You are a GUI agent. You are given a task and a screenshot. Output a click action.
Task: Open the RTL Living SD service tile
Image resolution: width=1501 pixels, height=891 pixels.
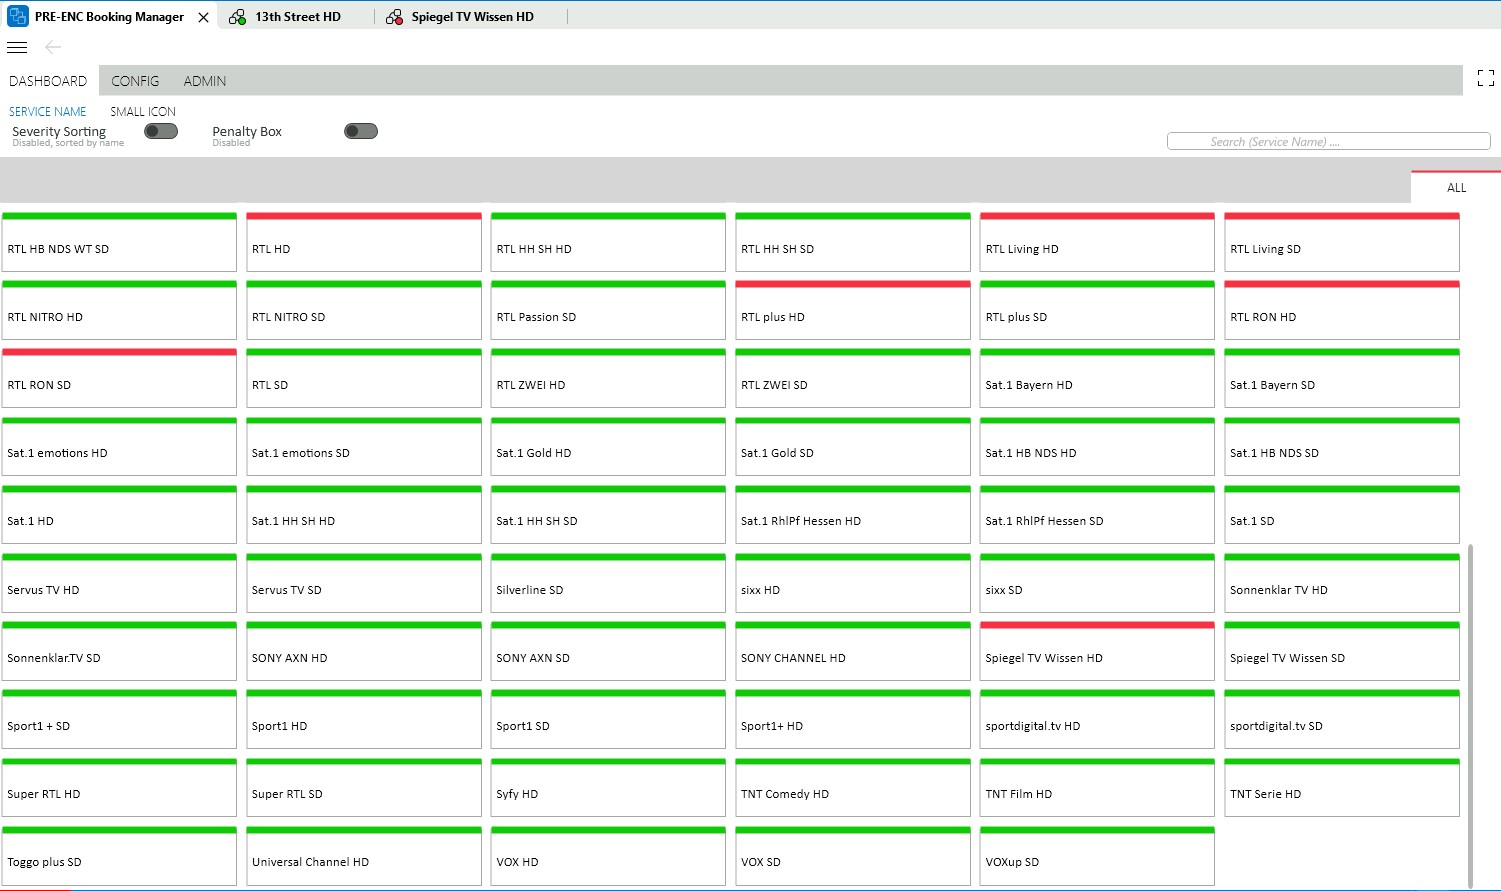coord(1341,243)
